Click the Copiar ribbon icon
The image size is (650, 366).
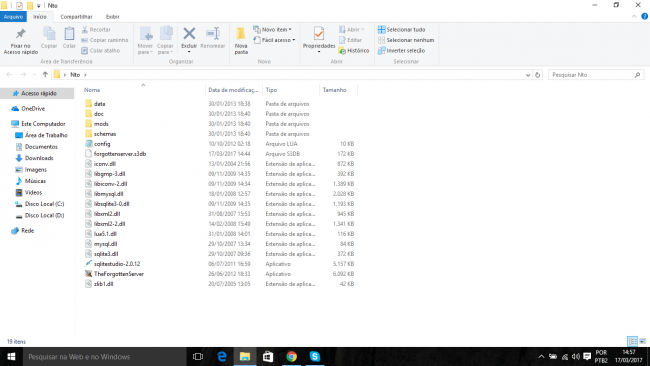(49, 38)
